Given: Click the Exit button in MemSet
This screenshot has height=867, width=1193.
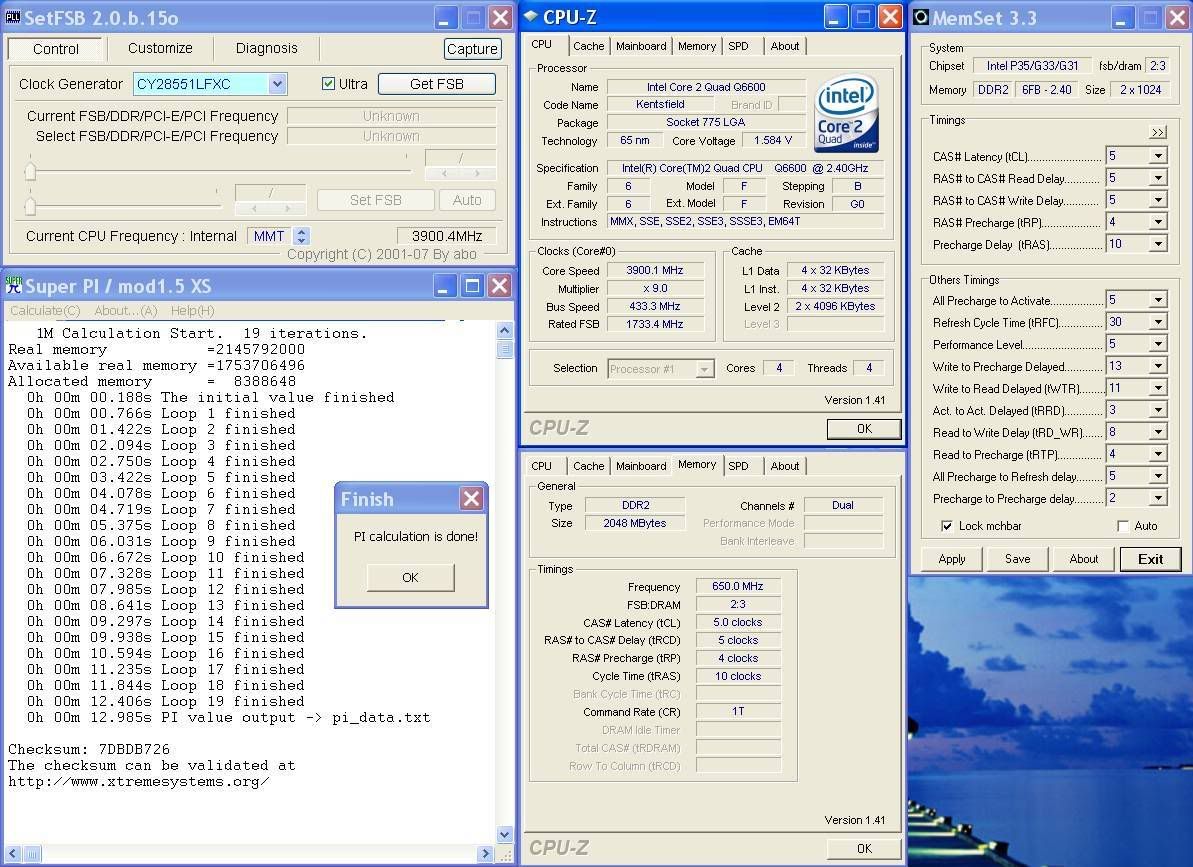Looking at the screenshot, I should point(1150,559).
